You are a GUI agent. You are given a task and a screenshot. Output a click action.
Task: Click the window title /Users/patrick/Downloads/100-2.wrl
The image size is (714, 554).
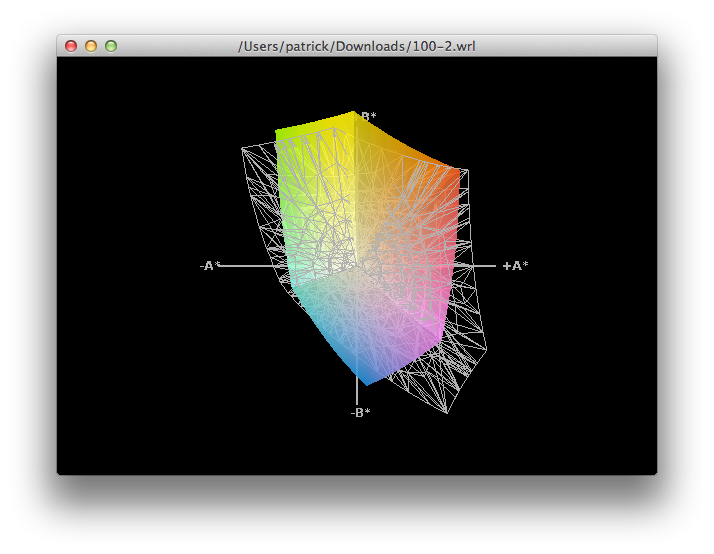coord(357,46)
